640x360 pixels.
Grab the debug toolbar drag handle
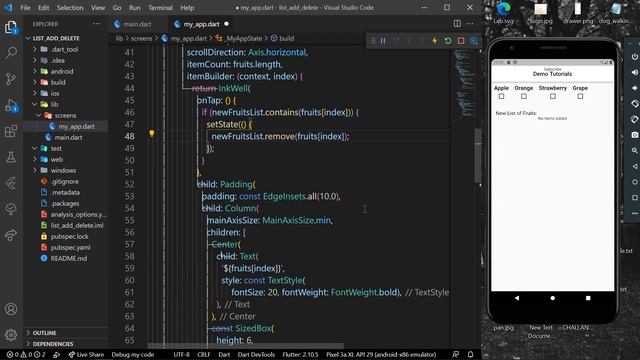pos(373,40)
